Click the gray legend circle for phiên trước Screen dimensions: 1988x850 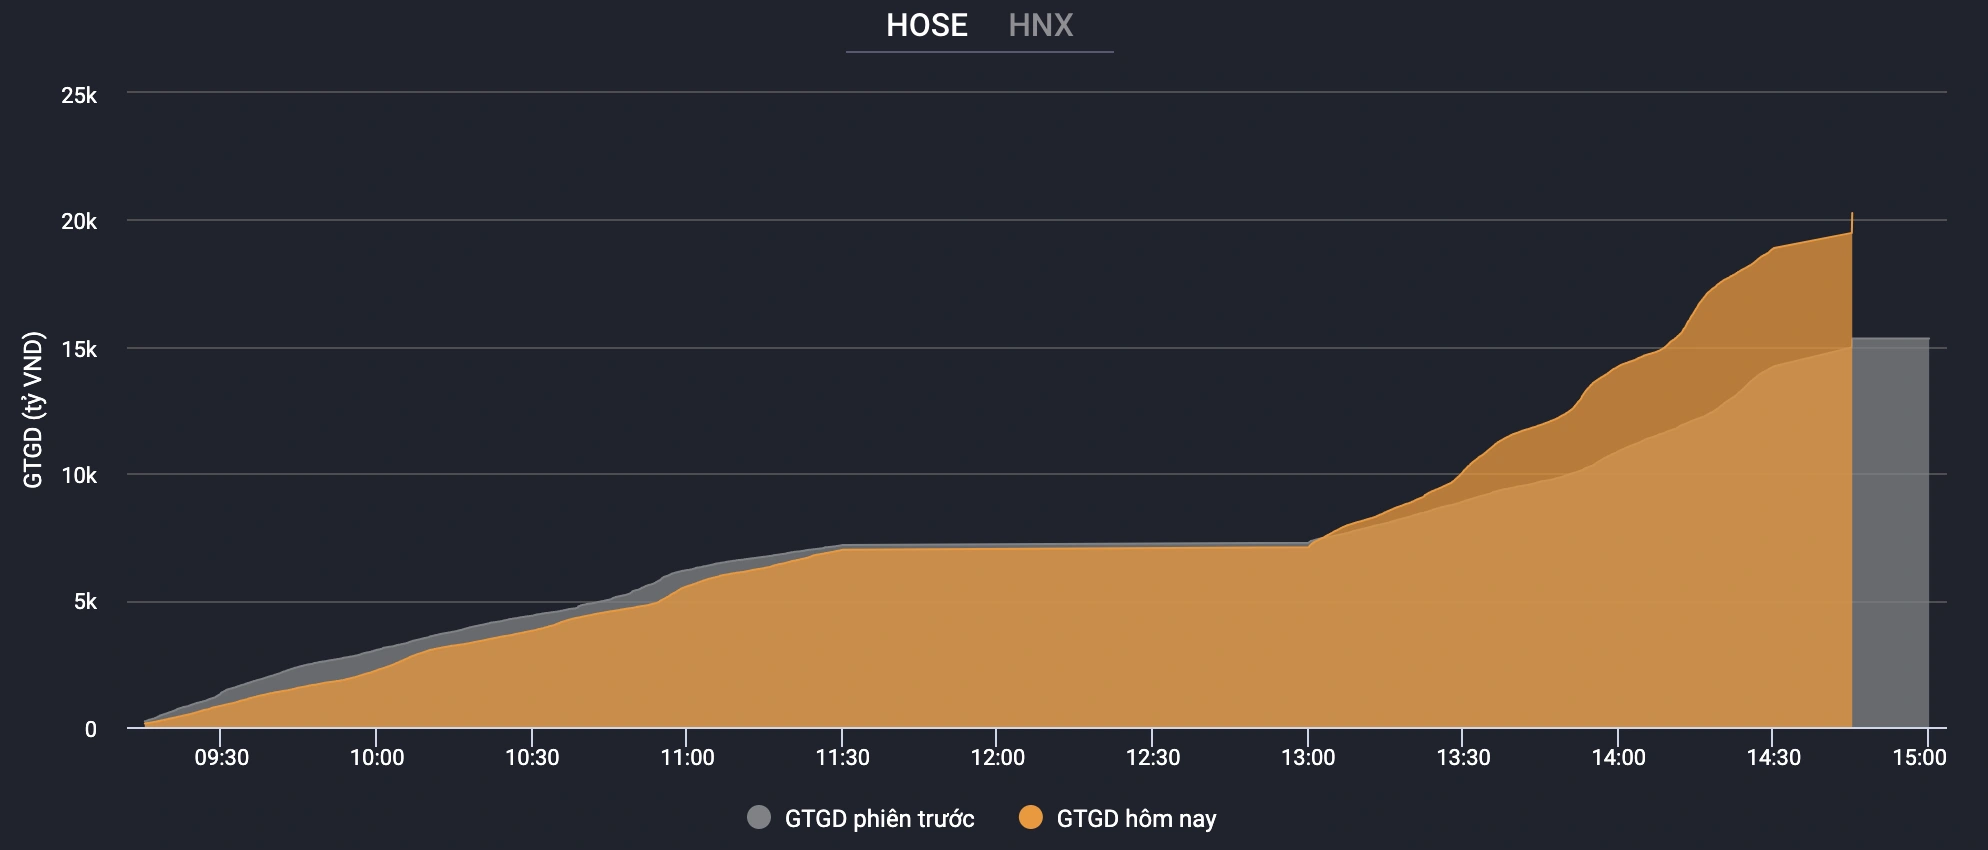(x=759, y=817)
